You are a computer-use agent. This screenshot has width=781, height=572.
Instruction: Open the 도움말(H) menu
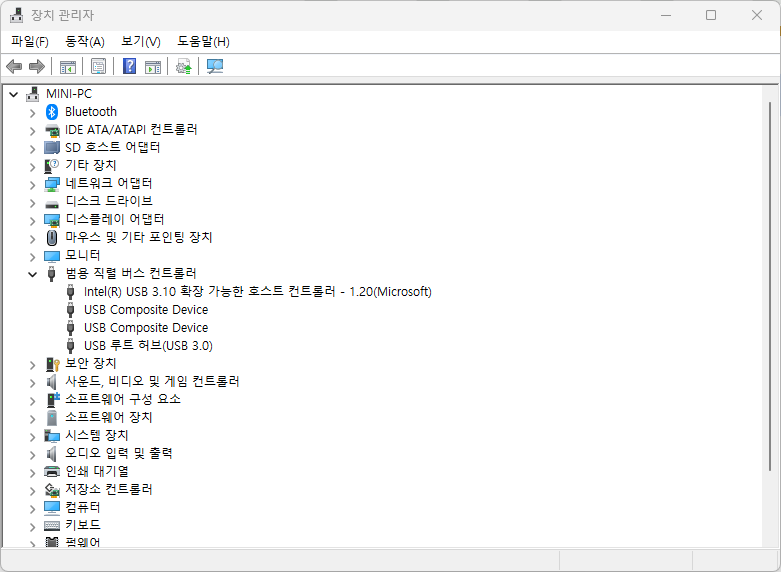click(203, 42)
